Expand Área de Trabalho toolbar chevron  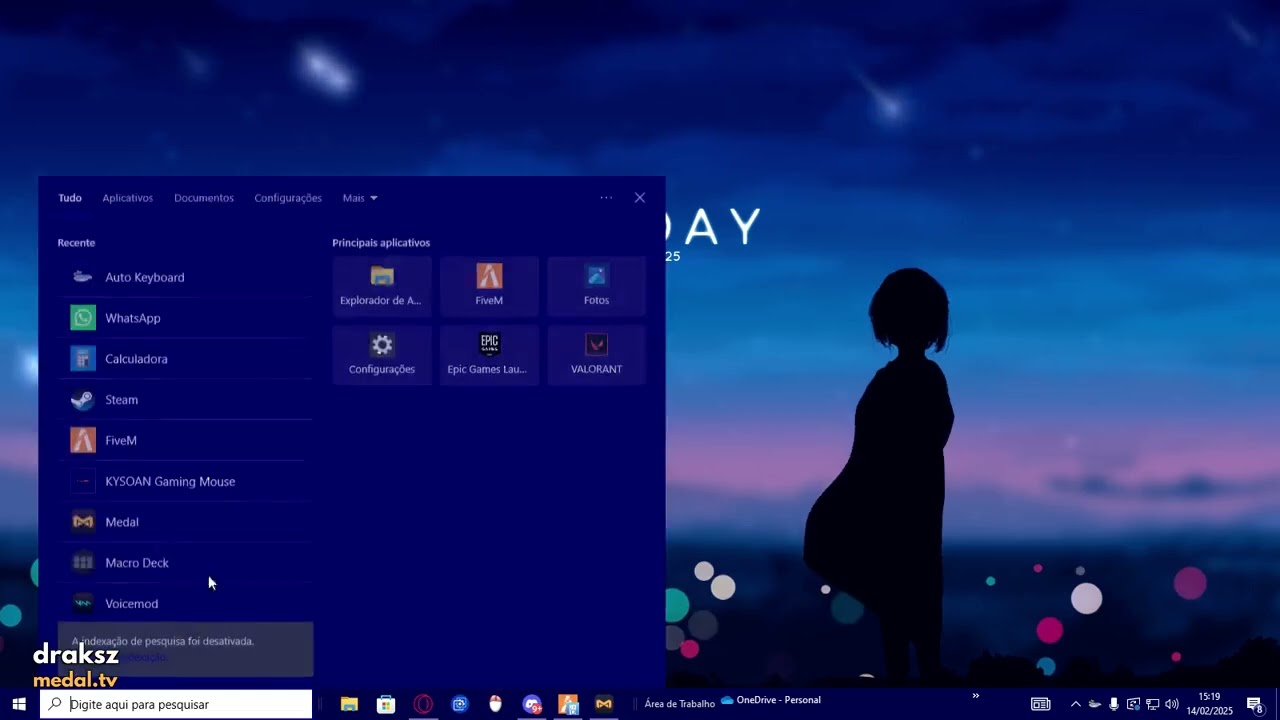click(975, 696)
